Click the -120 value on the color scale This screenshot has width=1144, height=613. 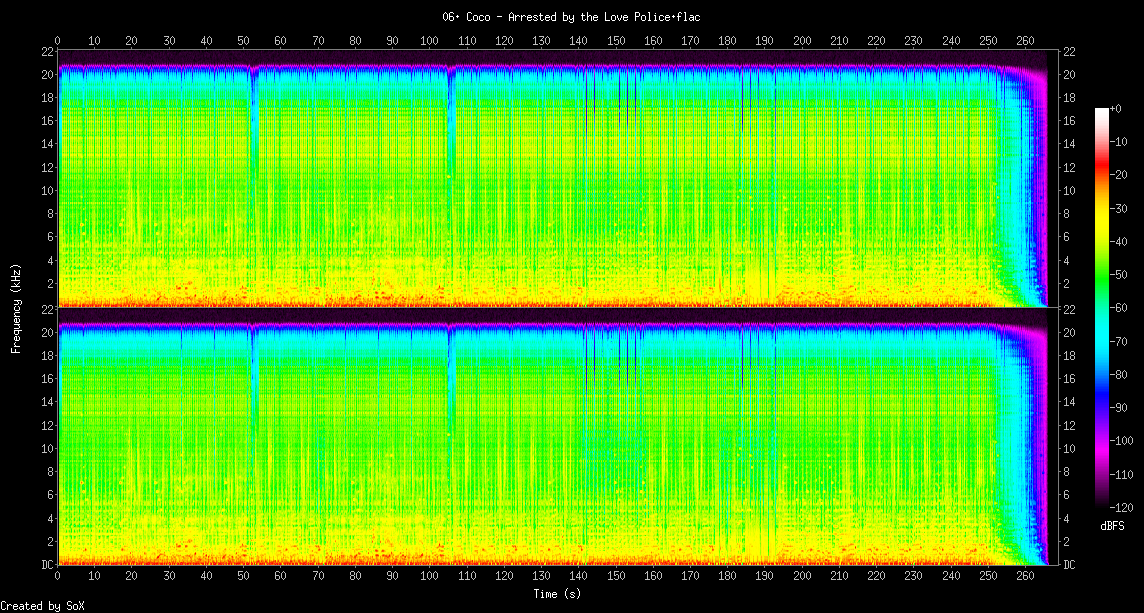coord(1124,507)
